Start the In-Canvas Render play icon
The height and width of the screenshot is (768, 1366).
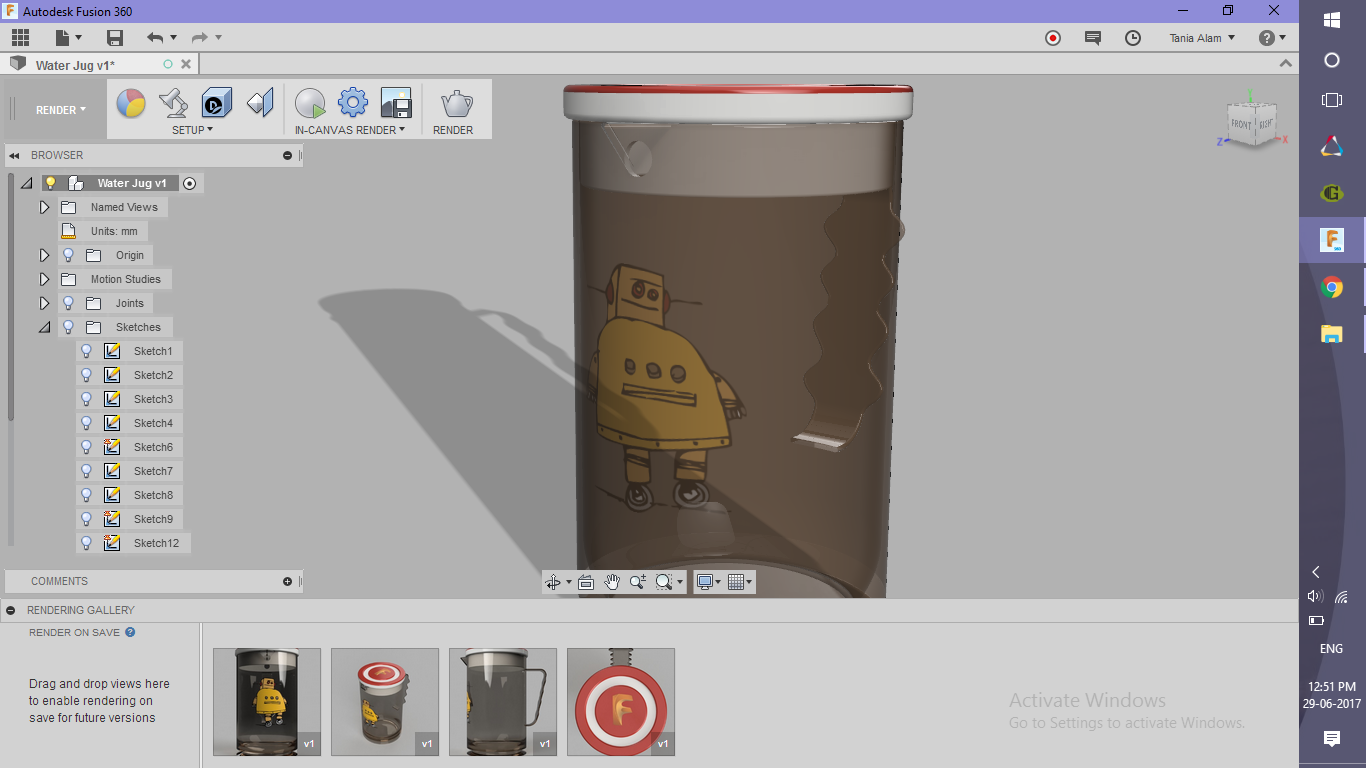[x=310, y=102]
